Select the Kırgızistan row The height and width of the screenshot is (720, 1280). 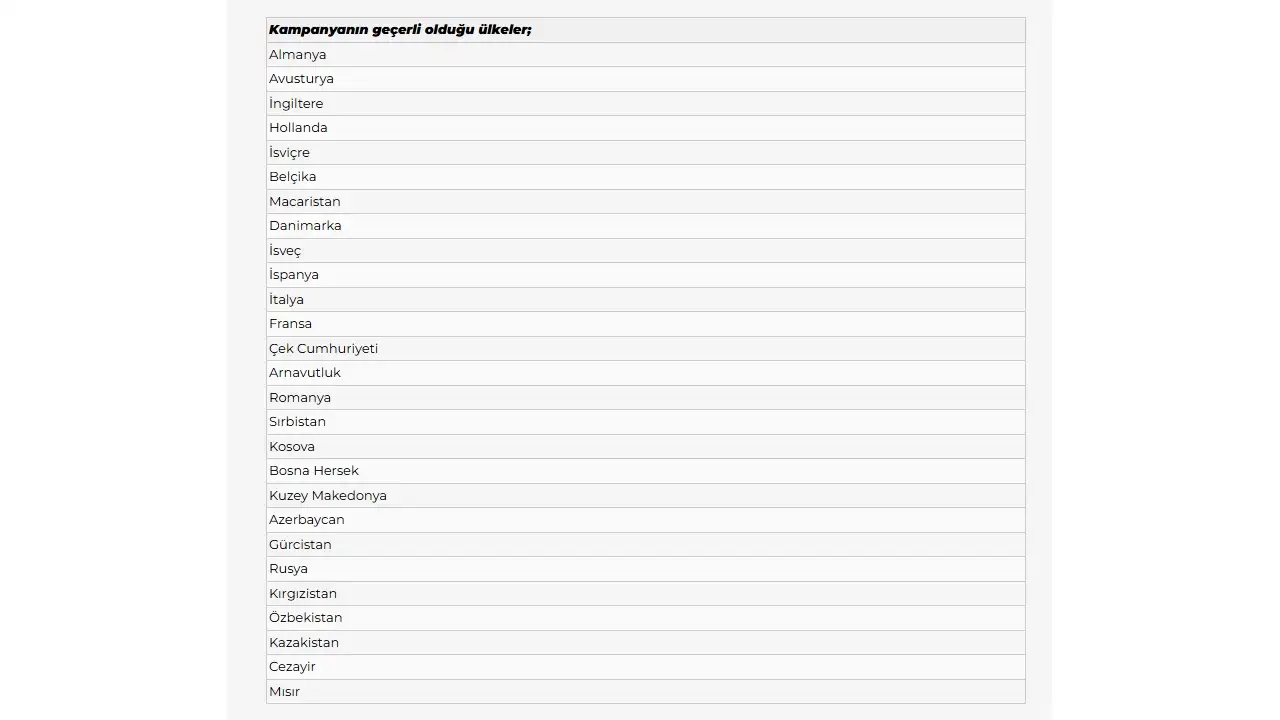pos(303,594)
